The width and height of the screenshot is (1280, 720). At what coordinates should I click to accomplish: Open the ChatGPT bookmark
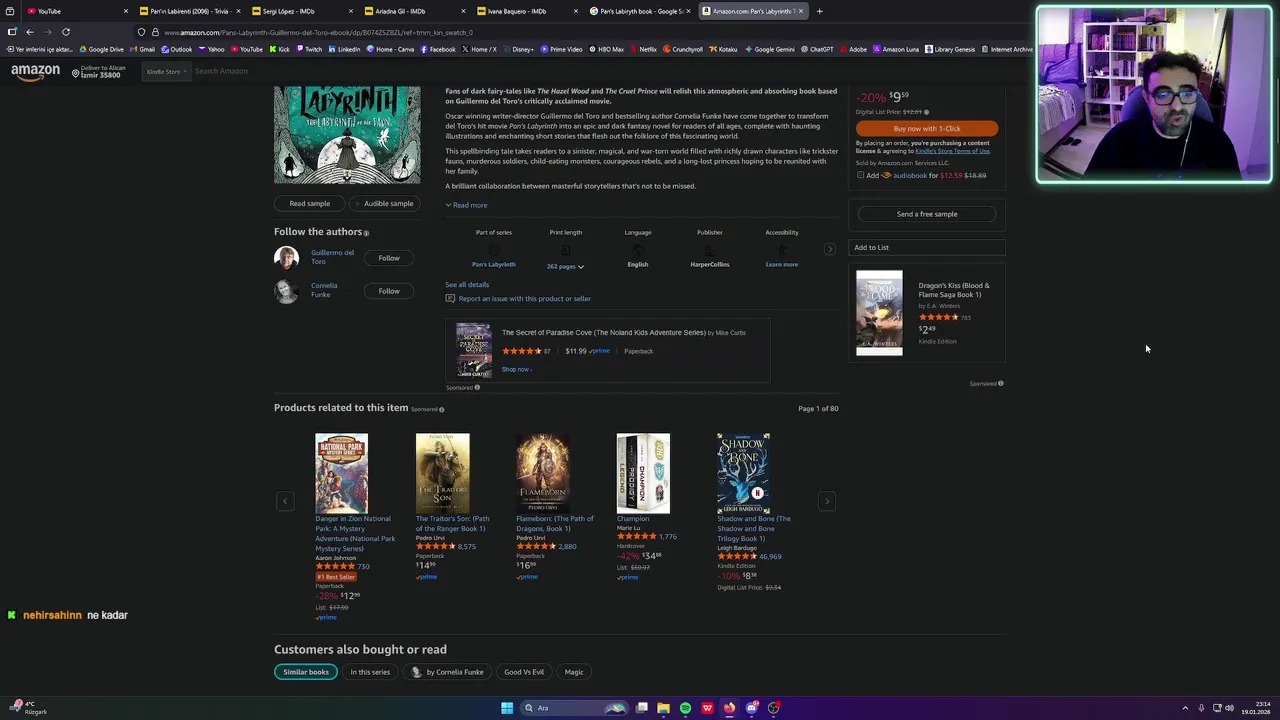click(817, 49)
